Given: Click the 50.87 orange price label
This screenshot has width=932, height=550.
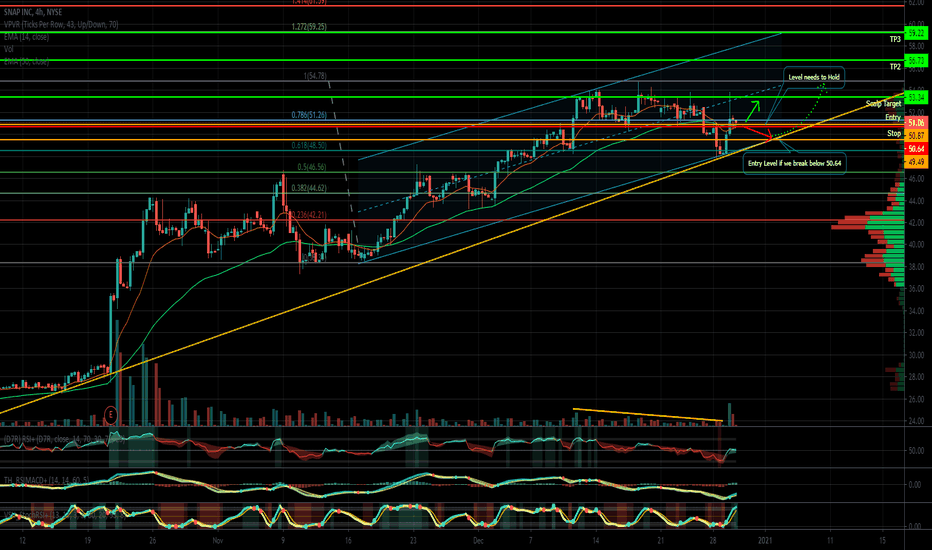Looking at the screenshot, I should (916, 136).
